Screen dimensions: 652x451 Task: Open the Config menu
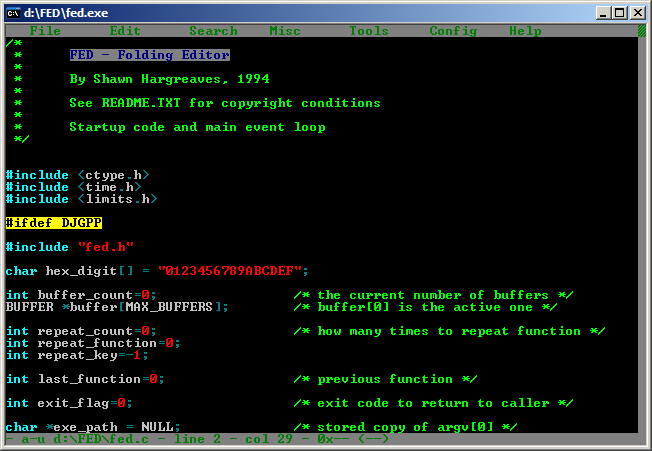pyautogui.click(x=453, y=31)
